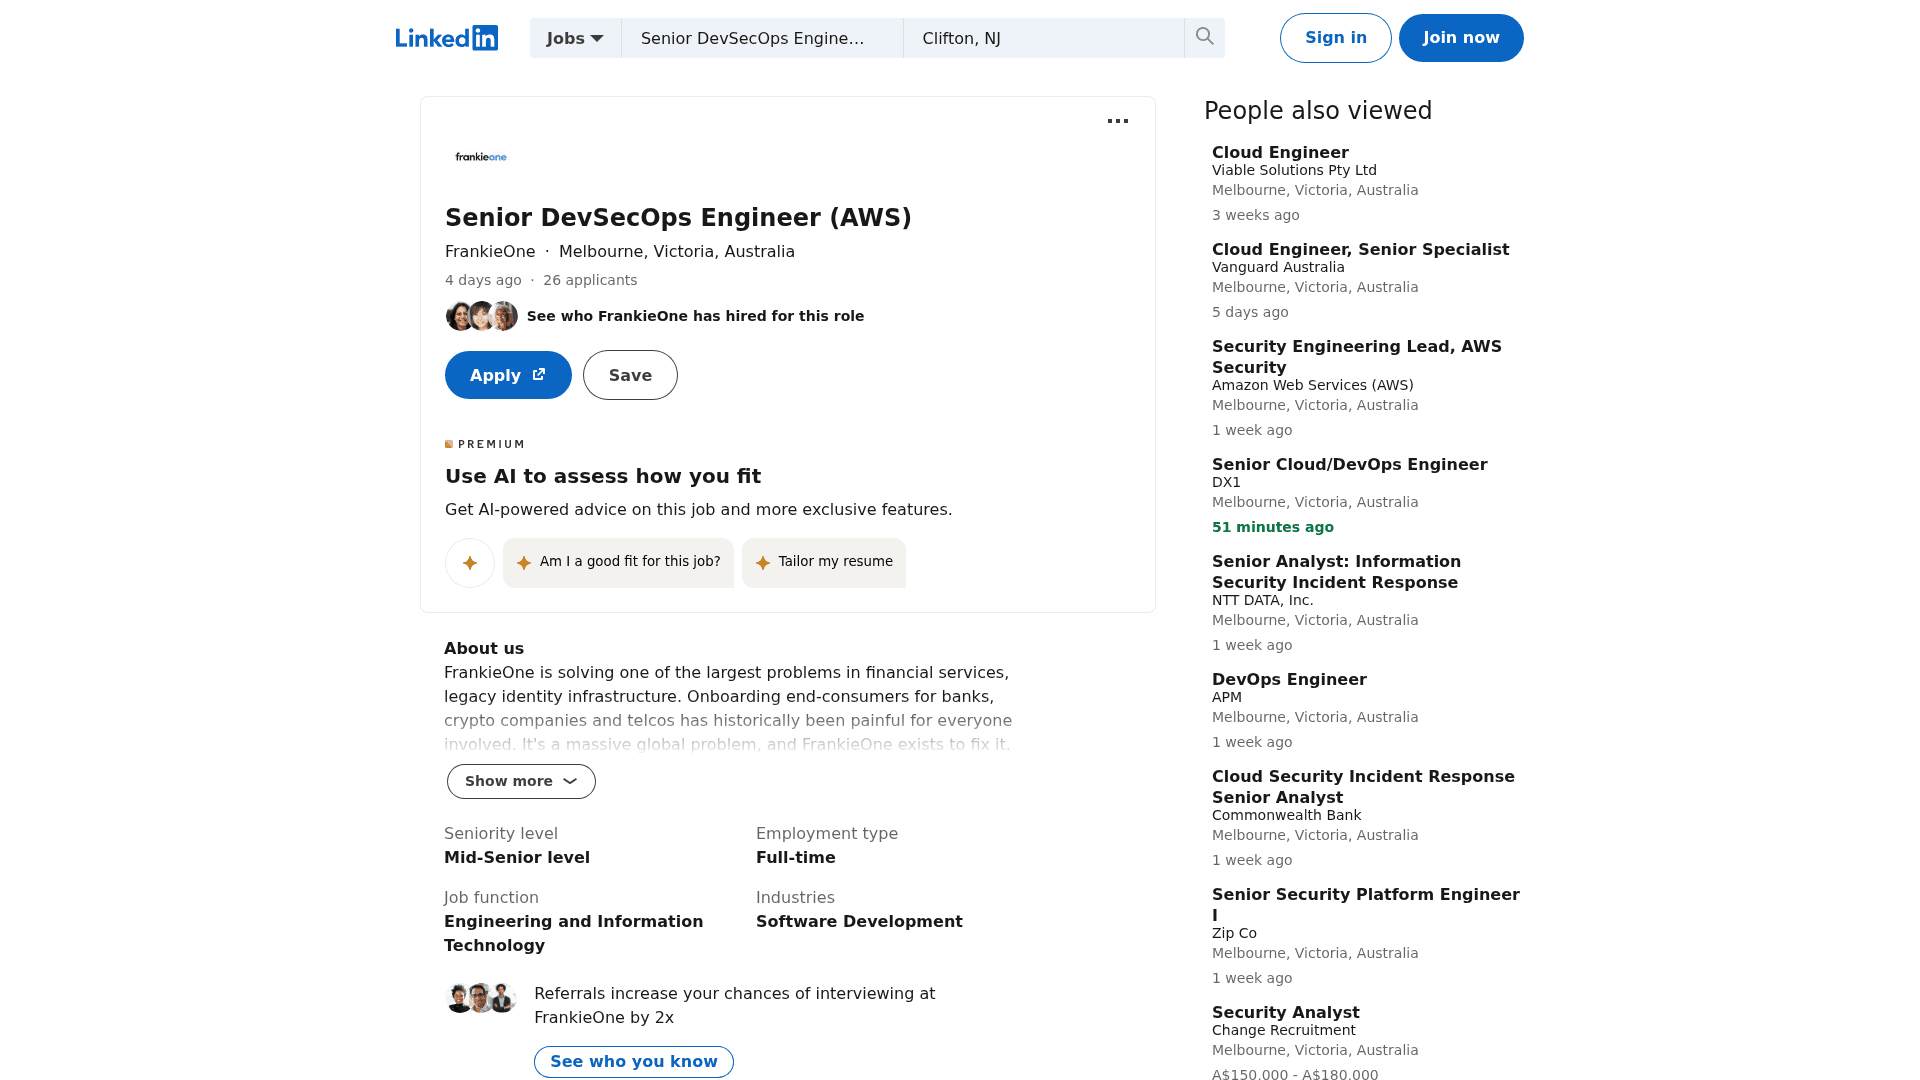The image size is (1920, 1080).
Task: Ask Am I a good fit for this job
Action: 618,563
